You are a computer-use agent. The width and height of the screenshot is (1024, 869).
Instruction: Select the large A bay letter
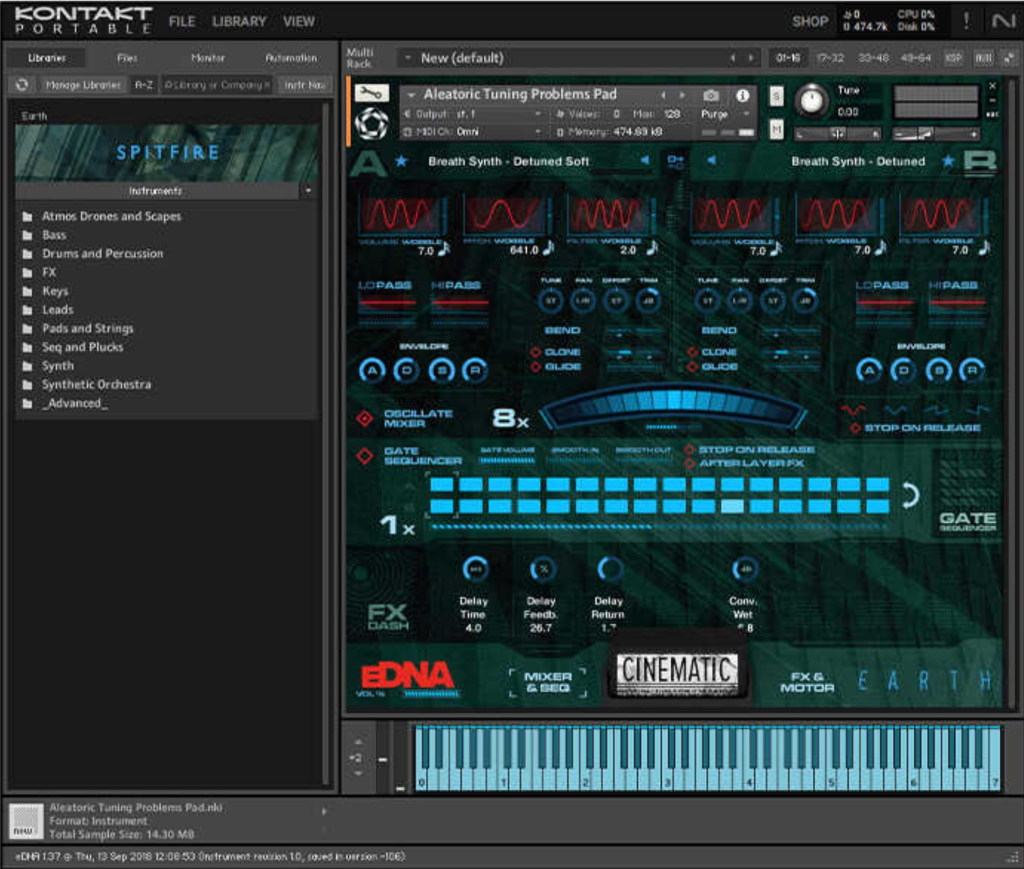(368, 163)
